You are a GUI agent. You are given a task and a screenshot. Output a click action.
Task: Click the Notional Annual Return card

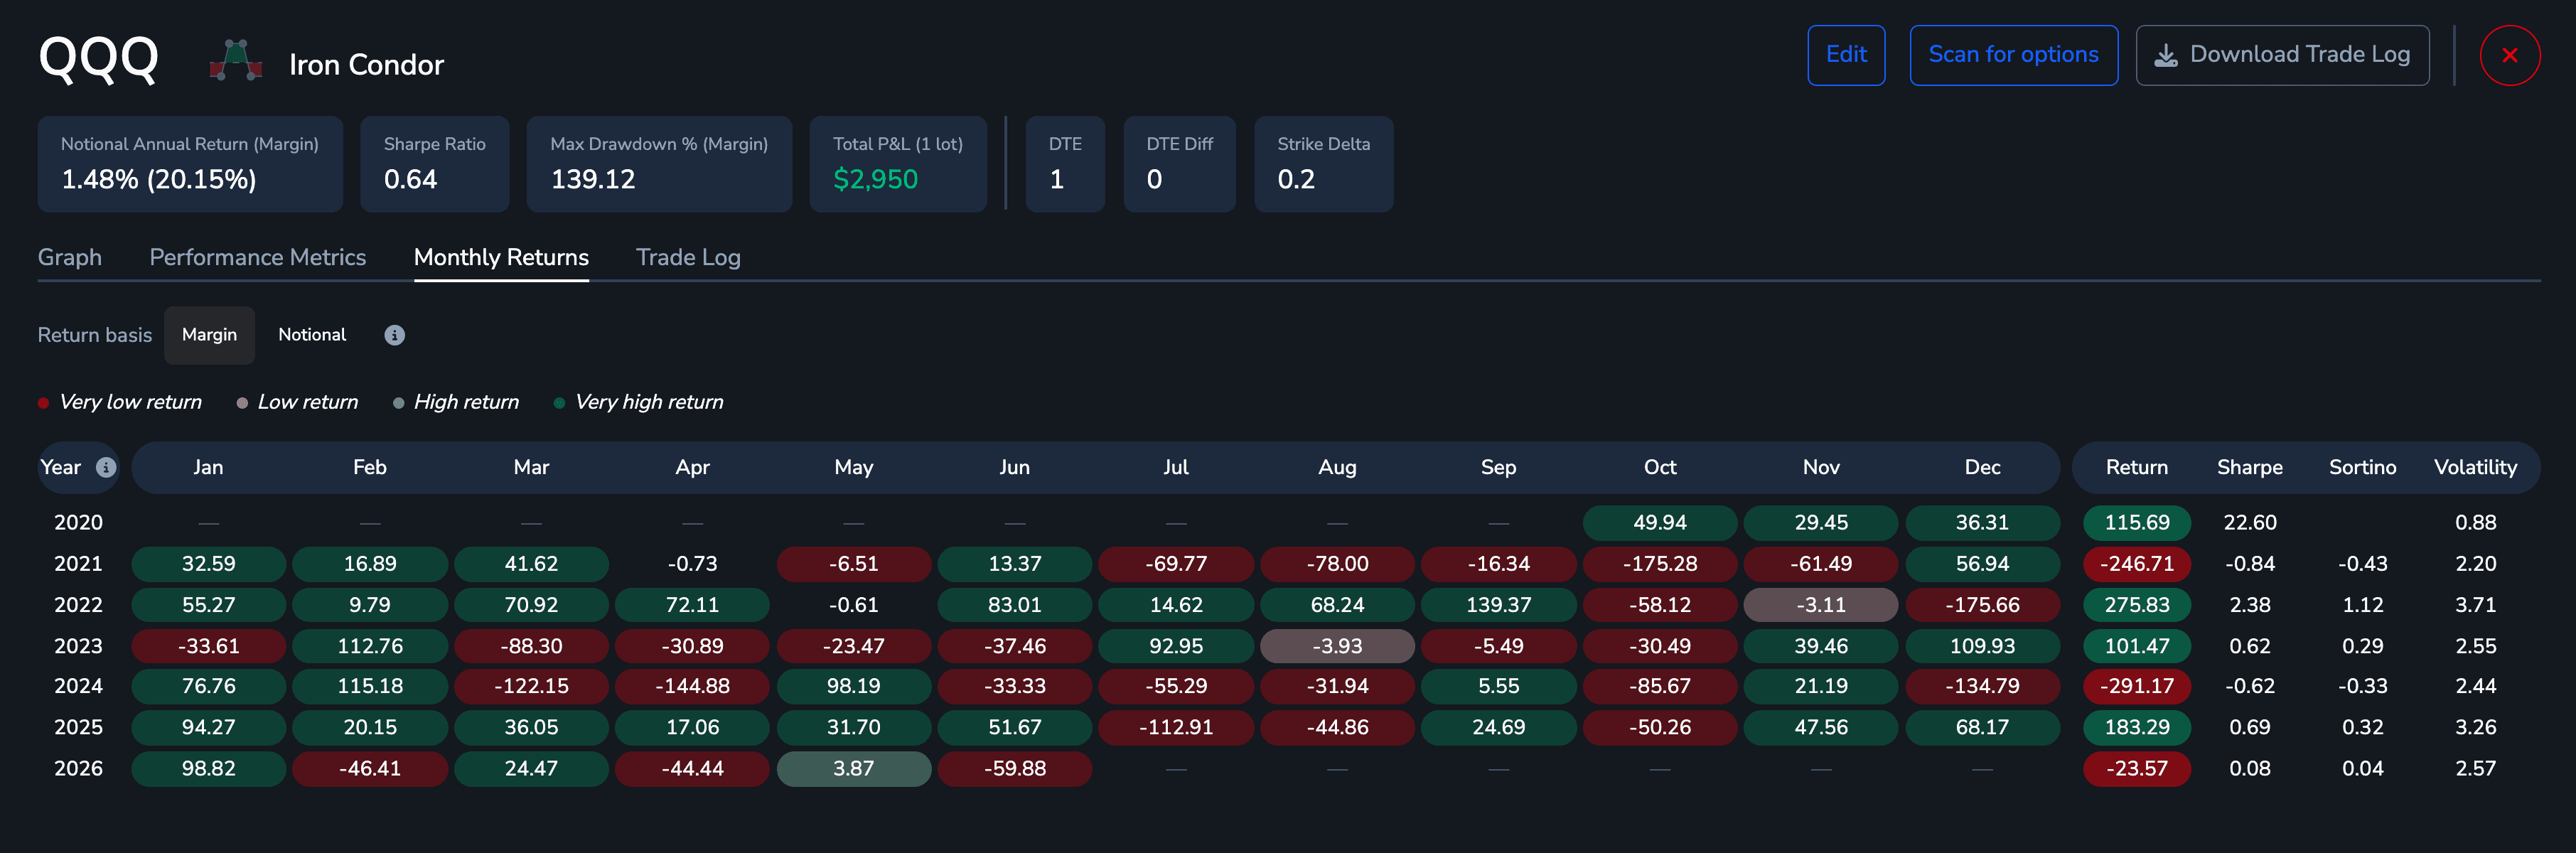click(190, 164)
